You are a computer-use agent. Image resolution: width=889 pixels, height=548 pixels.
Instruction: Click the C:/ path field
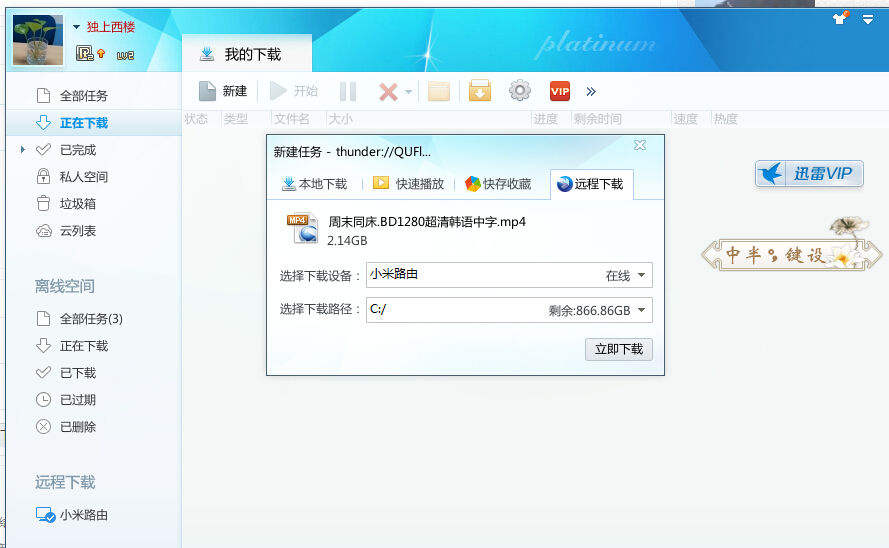509,310
